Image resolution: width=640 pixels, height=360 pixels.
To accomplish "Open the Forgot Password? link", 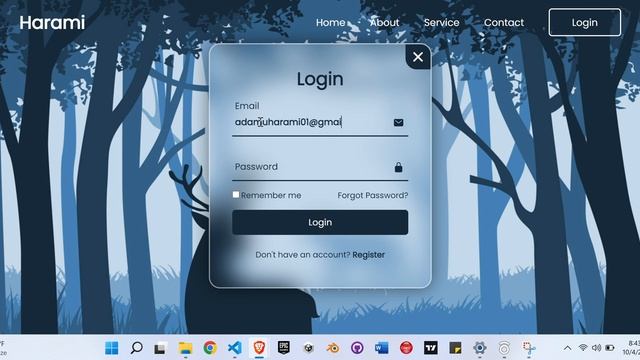I will [373, 196].
